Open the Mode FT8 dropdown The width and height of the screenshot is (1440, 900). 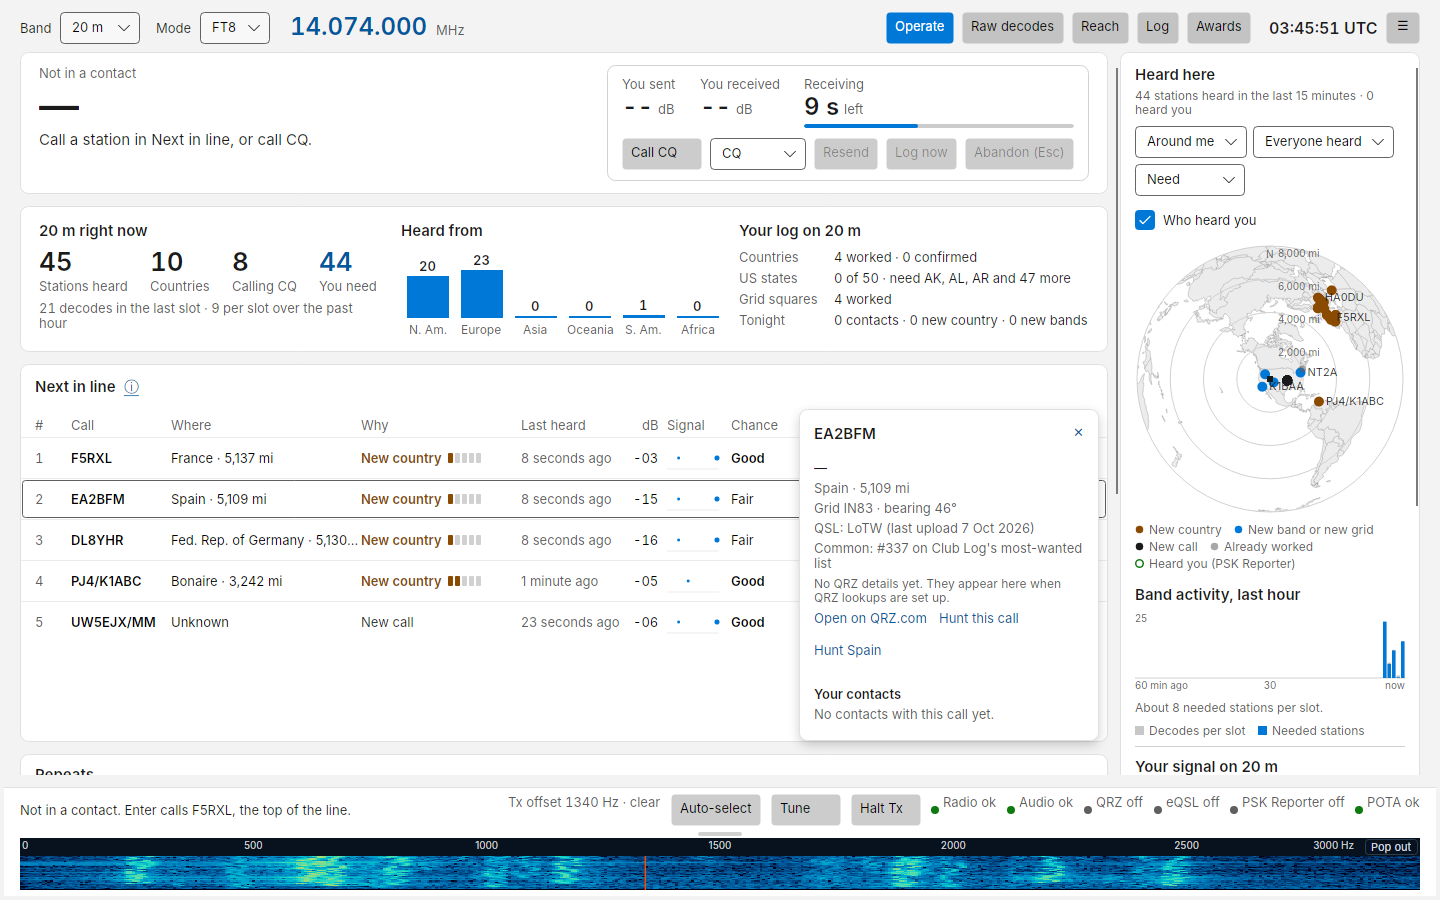(235, 28)
